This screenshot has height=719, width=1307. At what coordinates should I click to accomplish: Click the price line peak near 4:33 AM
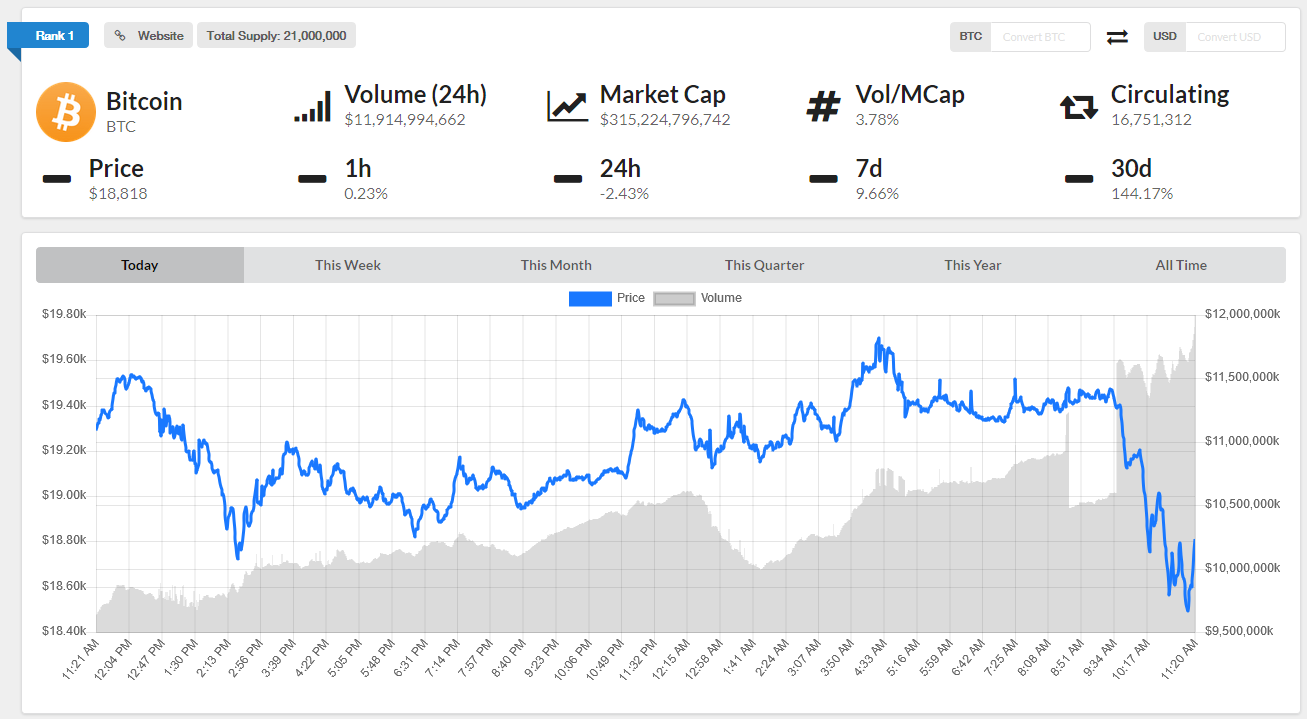[x=878, y=340]
